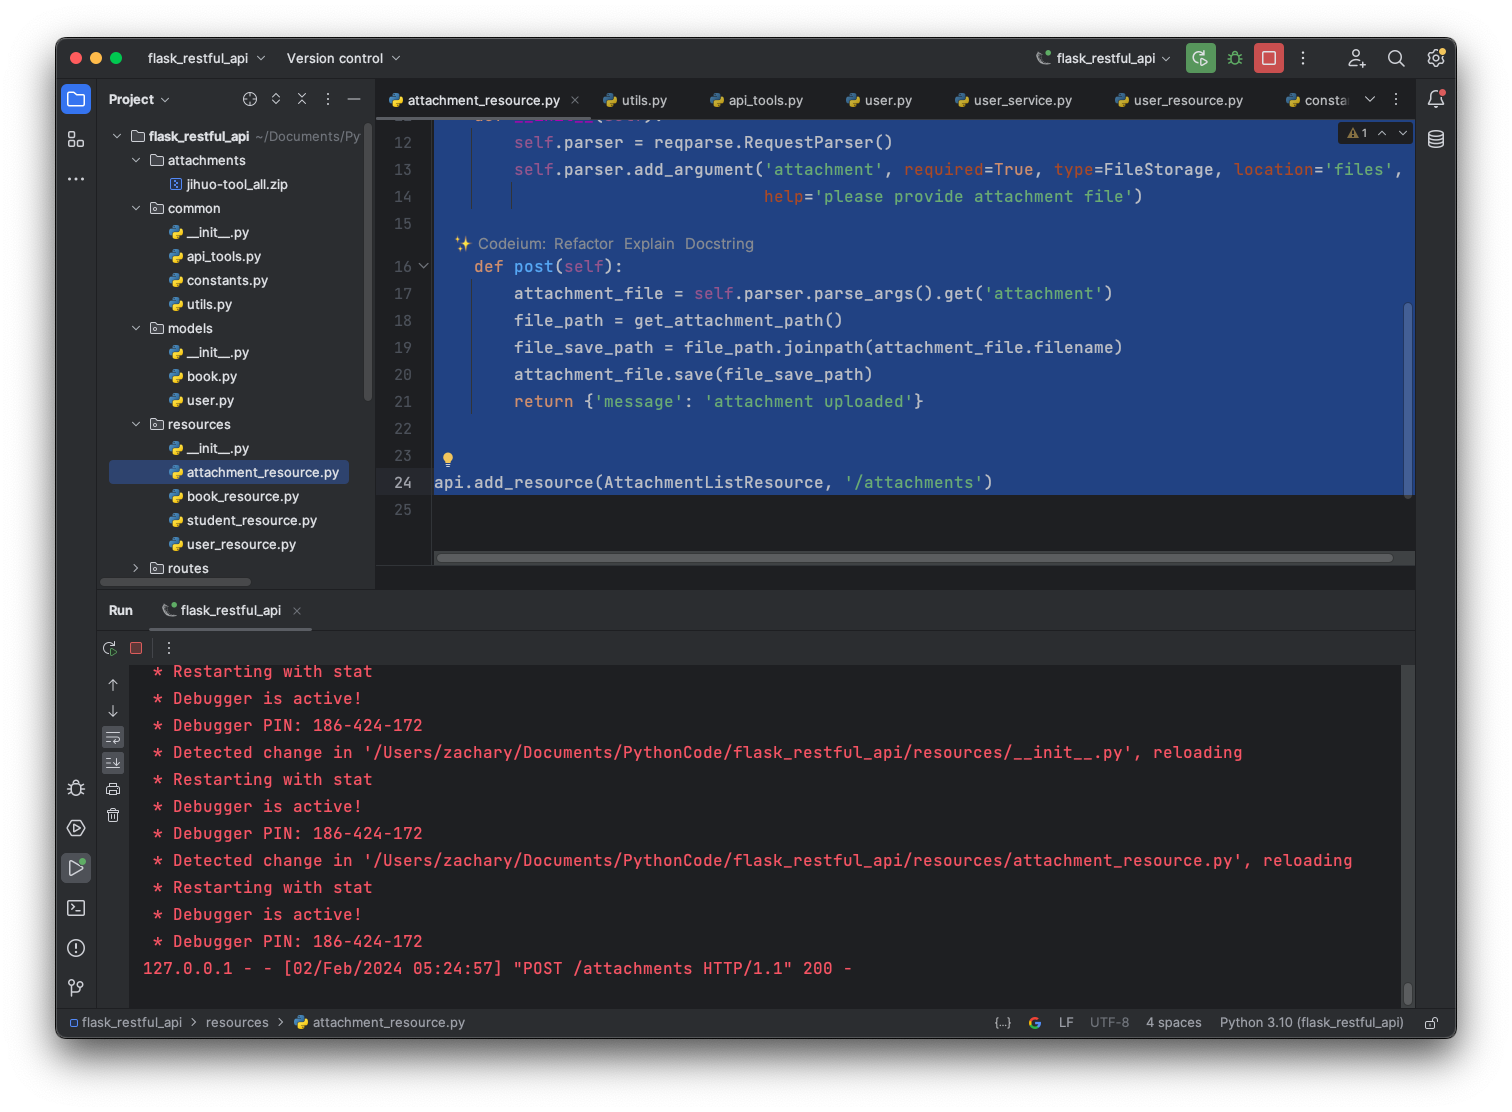Image resolution: width=1512 pixels, height=1112 pixels.
Task: Click the Debug bug icon in top toolbar
Action: [1235, 58]
